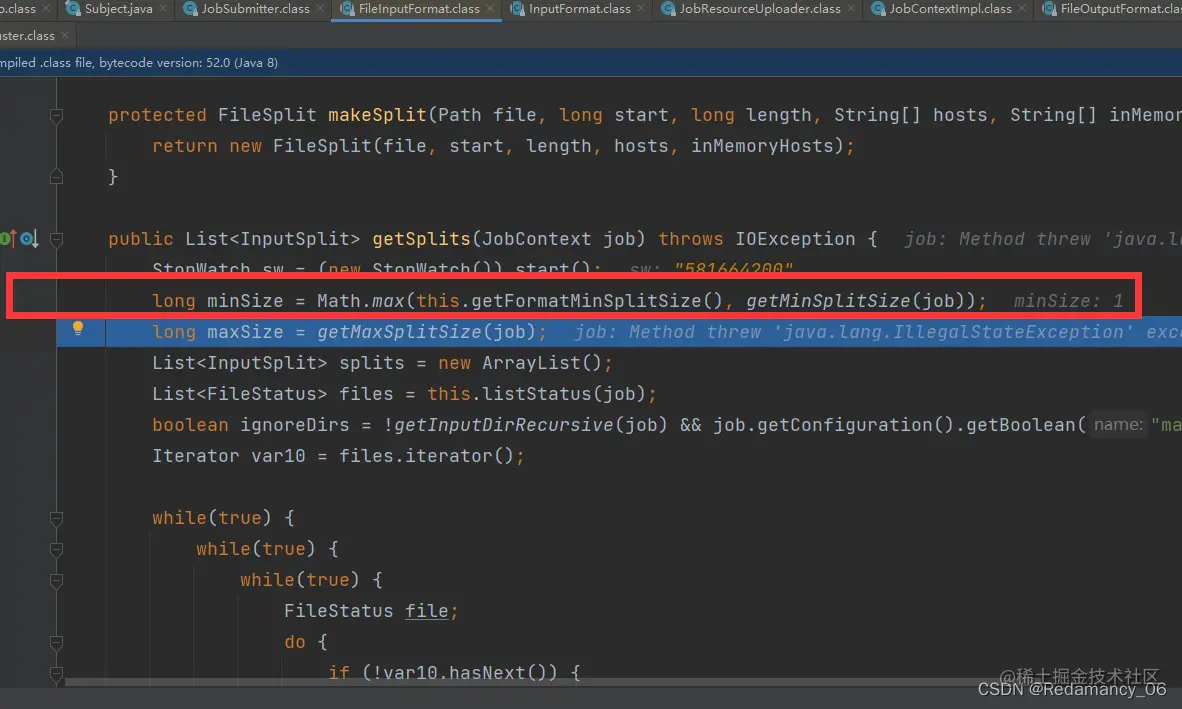The image size is (1182, 709).
Task: Click the overridden-method gutter icon beside getSplits
Action: click(x=29, y=239)
